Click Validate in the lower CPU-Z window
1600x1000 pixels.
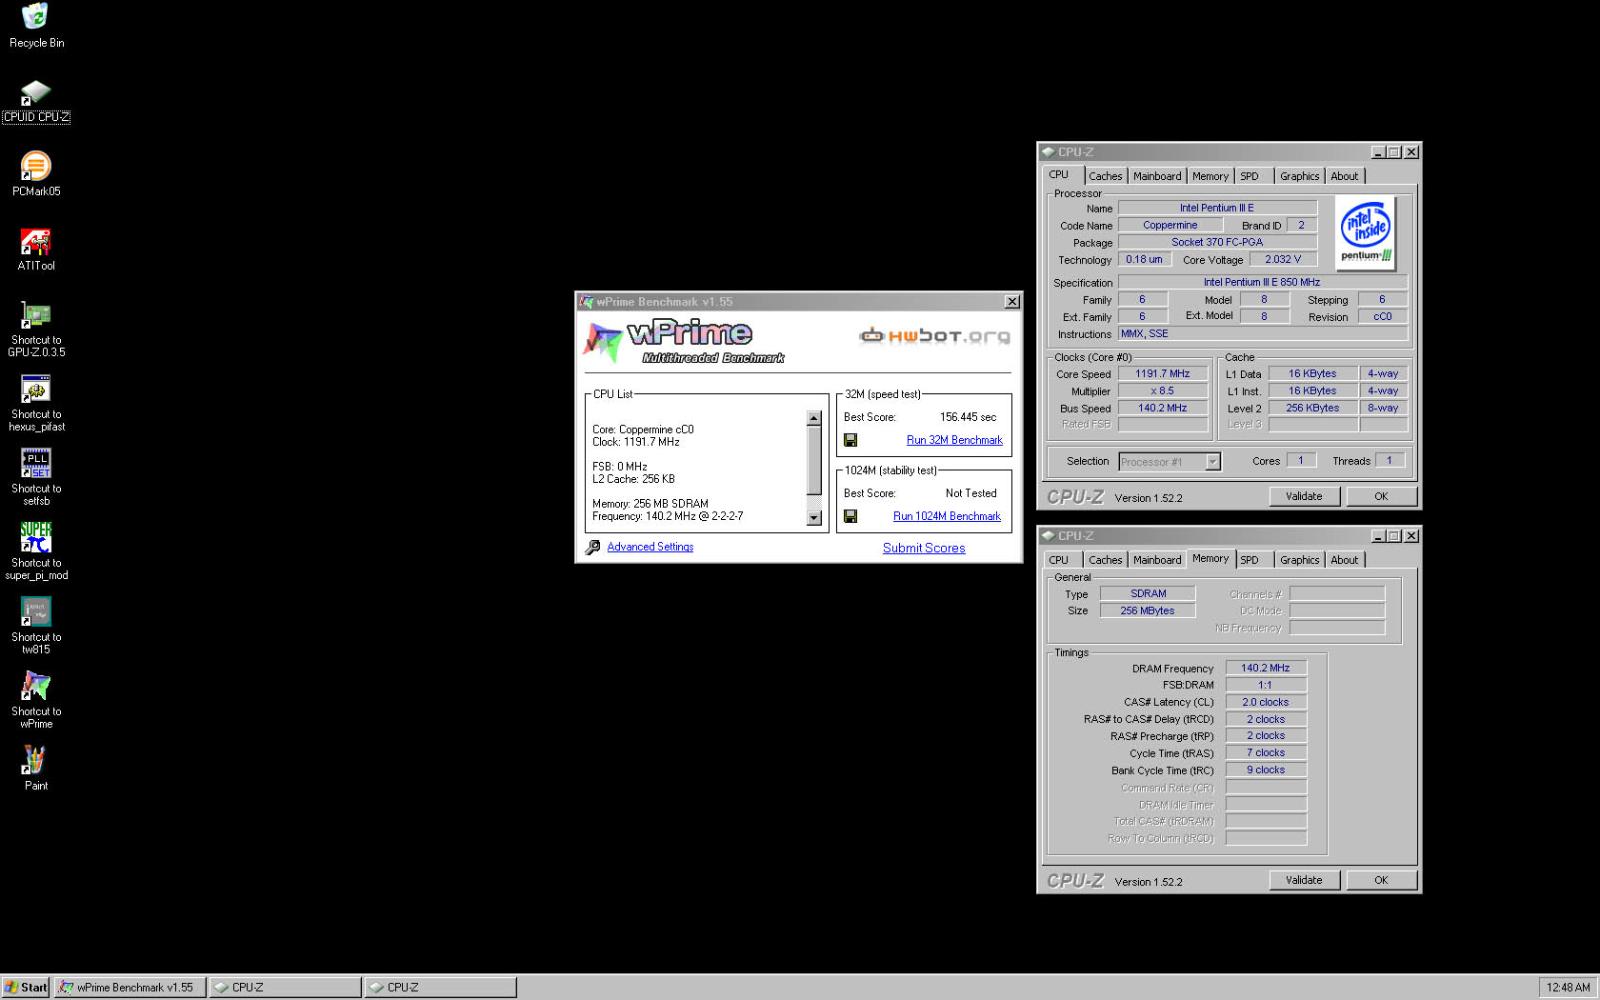(1303, 880)
